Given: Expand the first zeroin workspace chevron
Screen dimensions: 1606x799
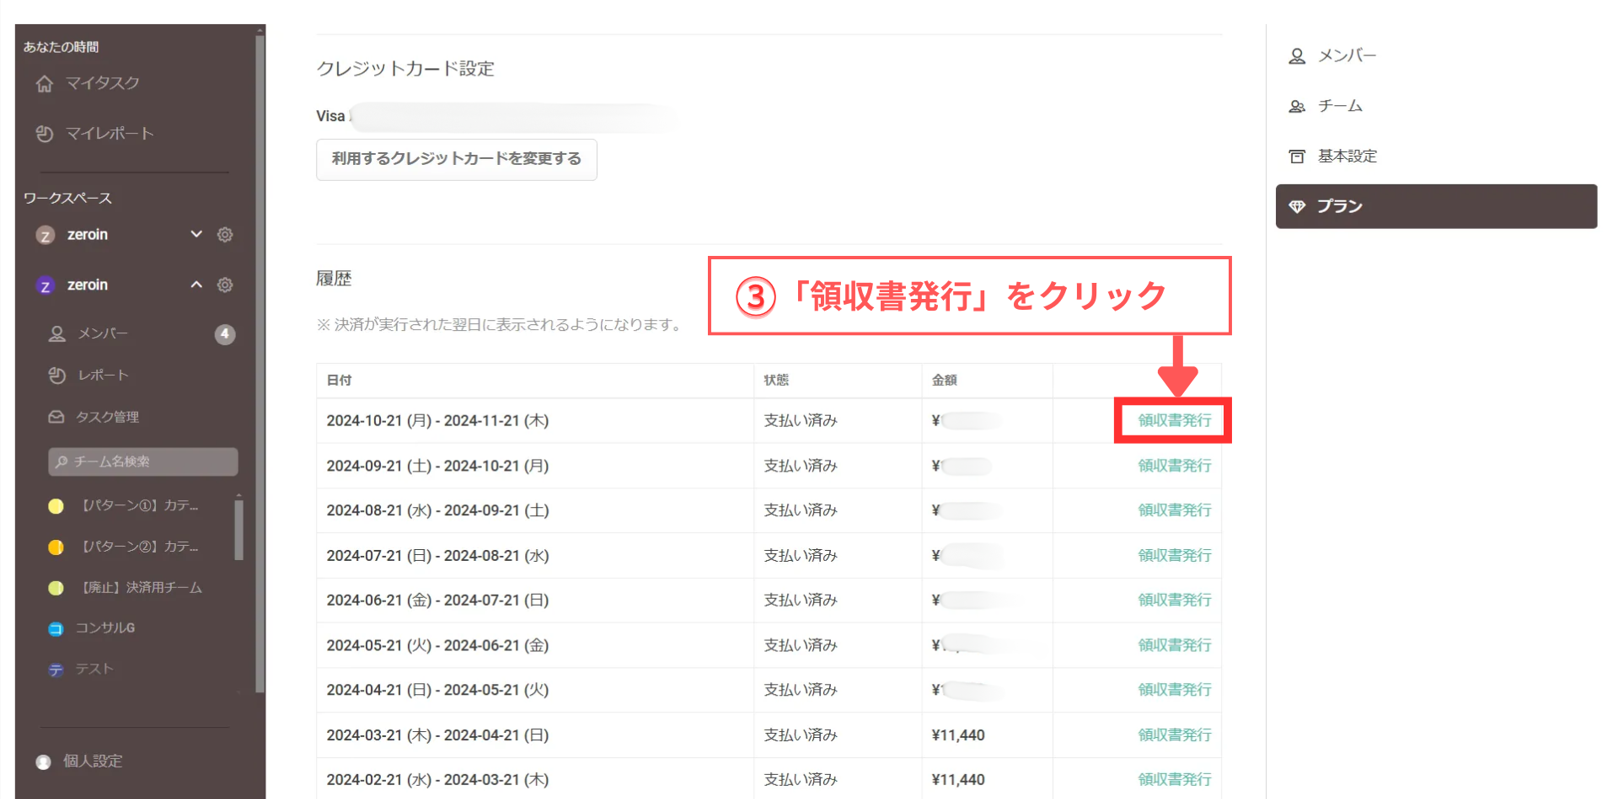Looking at the screenshot, I should [196, 234].
